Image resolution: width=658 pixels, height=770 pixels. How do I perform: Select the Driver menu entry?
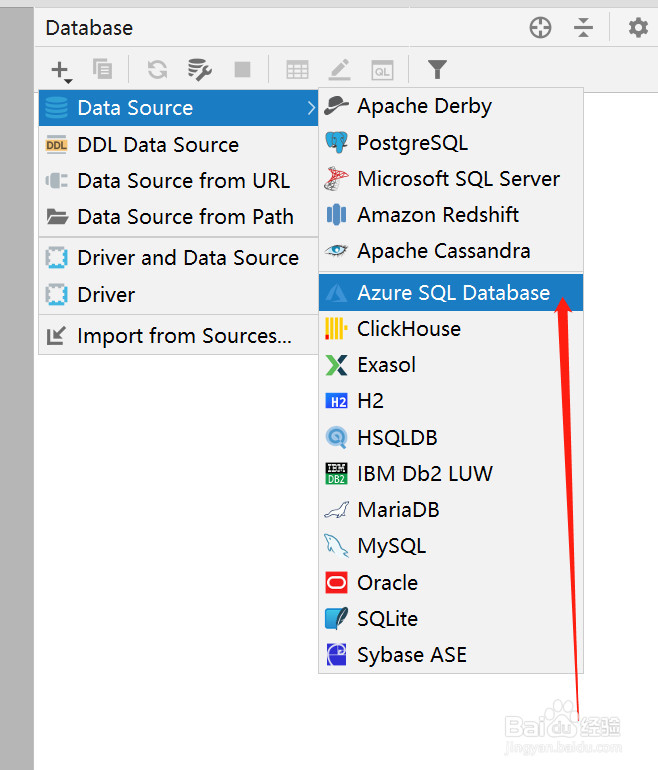(178, 295)
